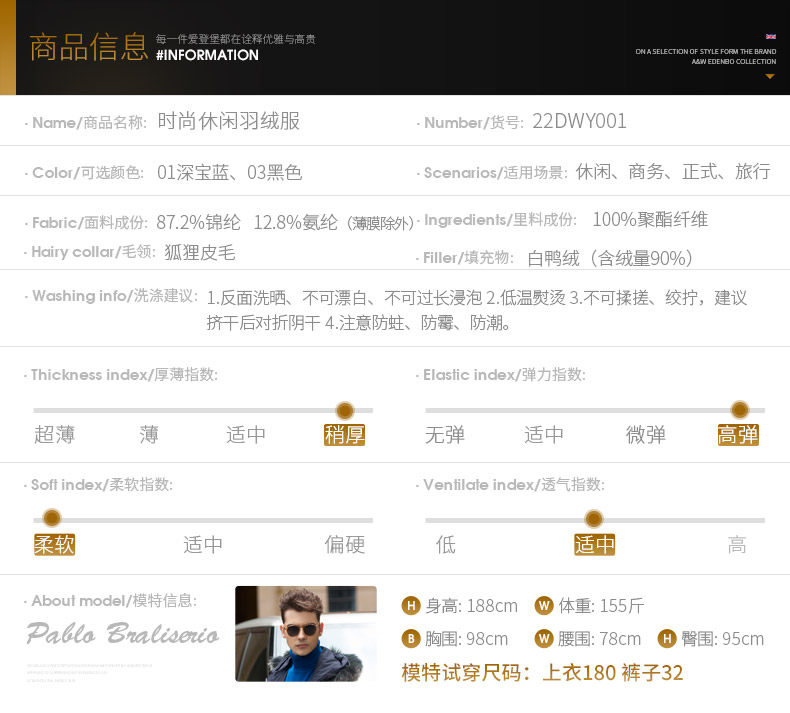Click the hip 'H' badge before 臀围
The width and height of the screenshot is (790, 713).
(x=667, y=639)
